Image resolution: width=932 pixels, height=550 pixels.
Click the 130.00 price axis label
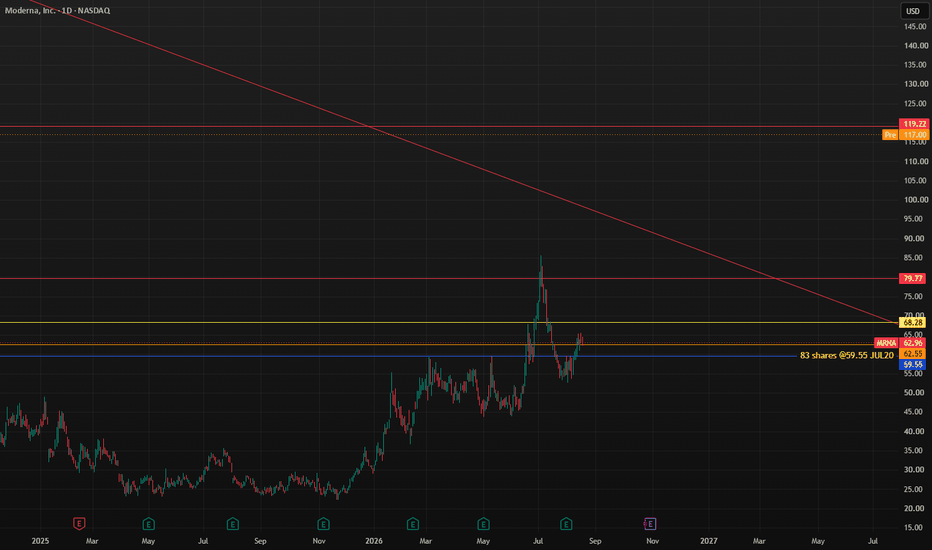[915, 84]
